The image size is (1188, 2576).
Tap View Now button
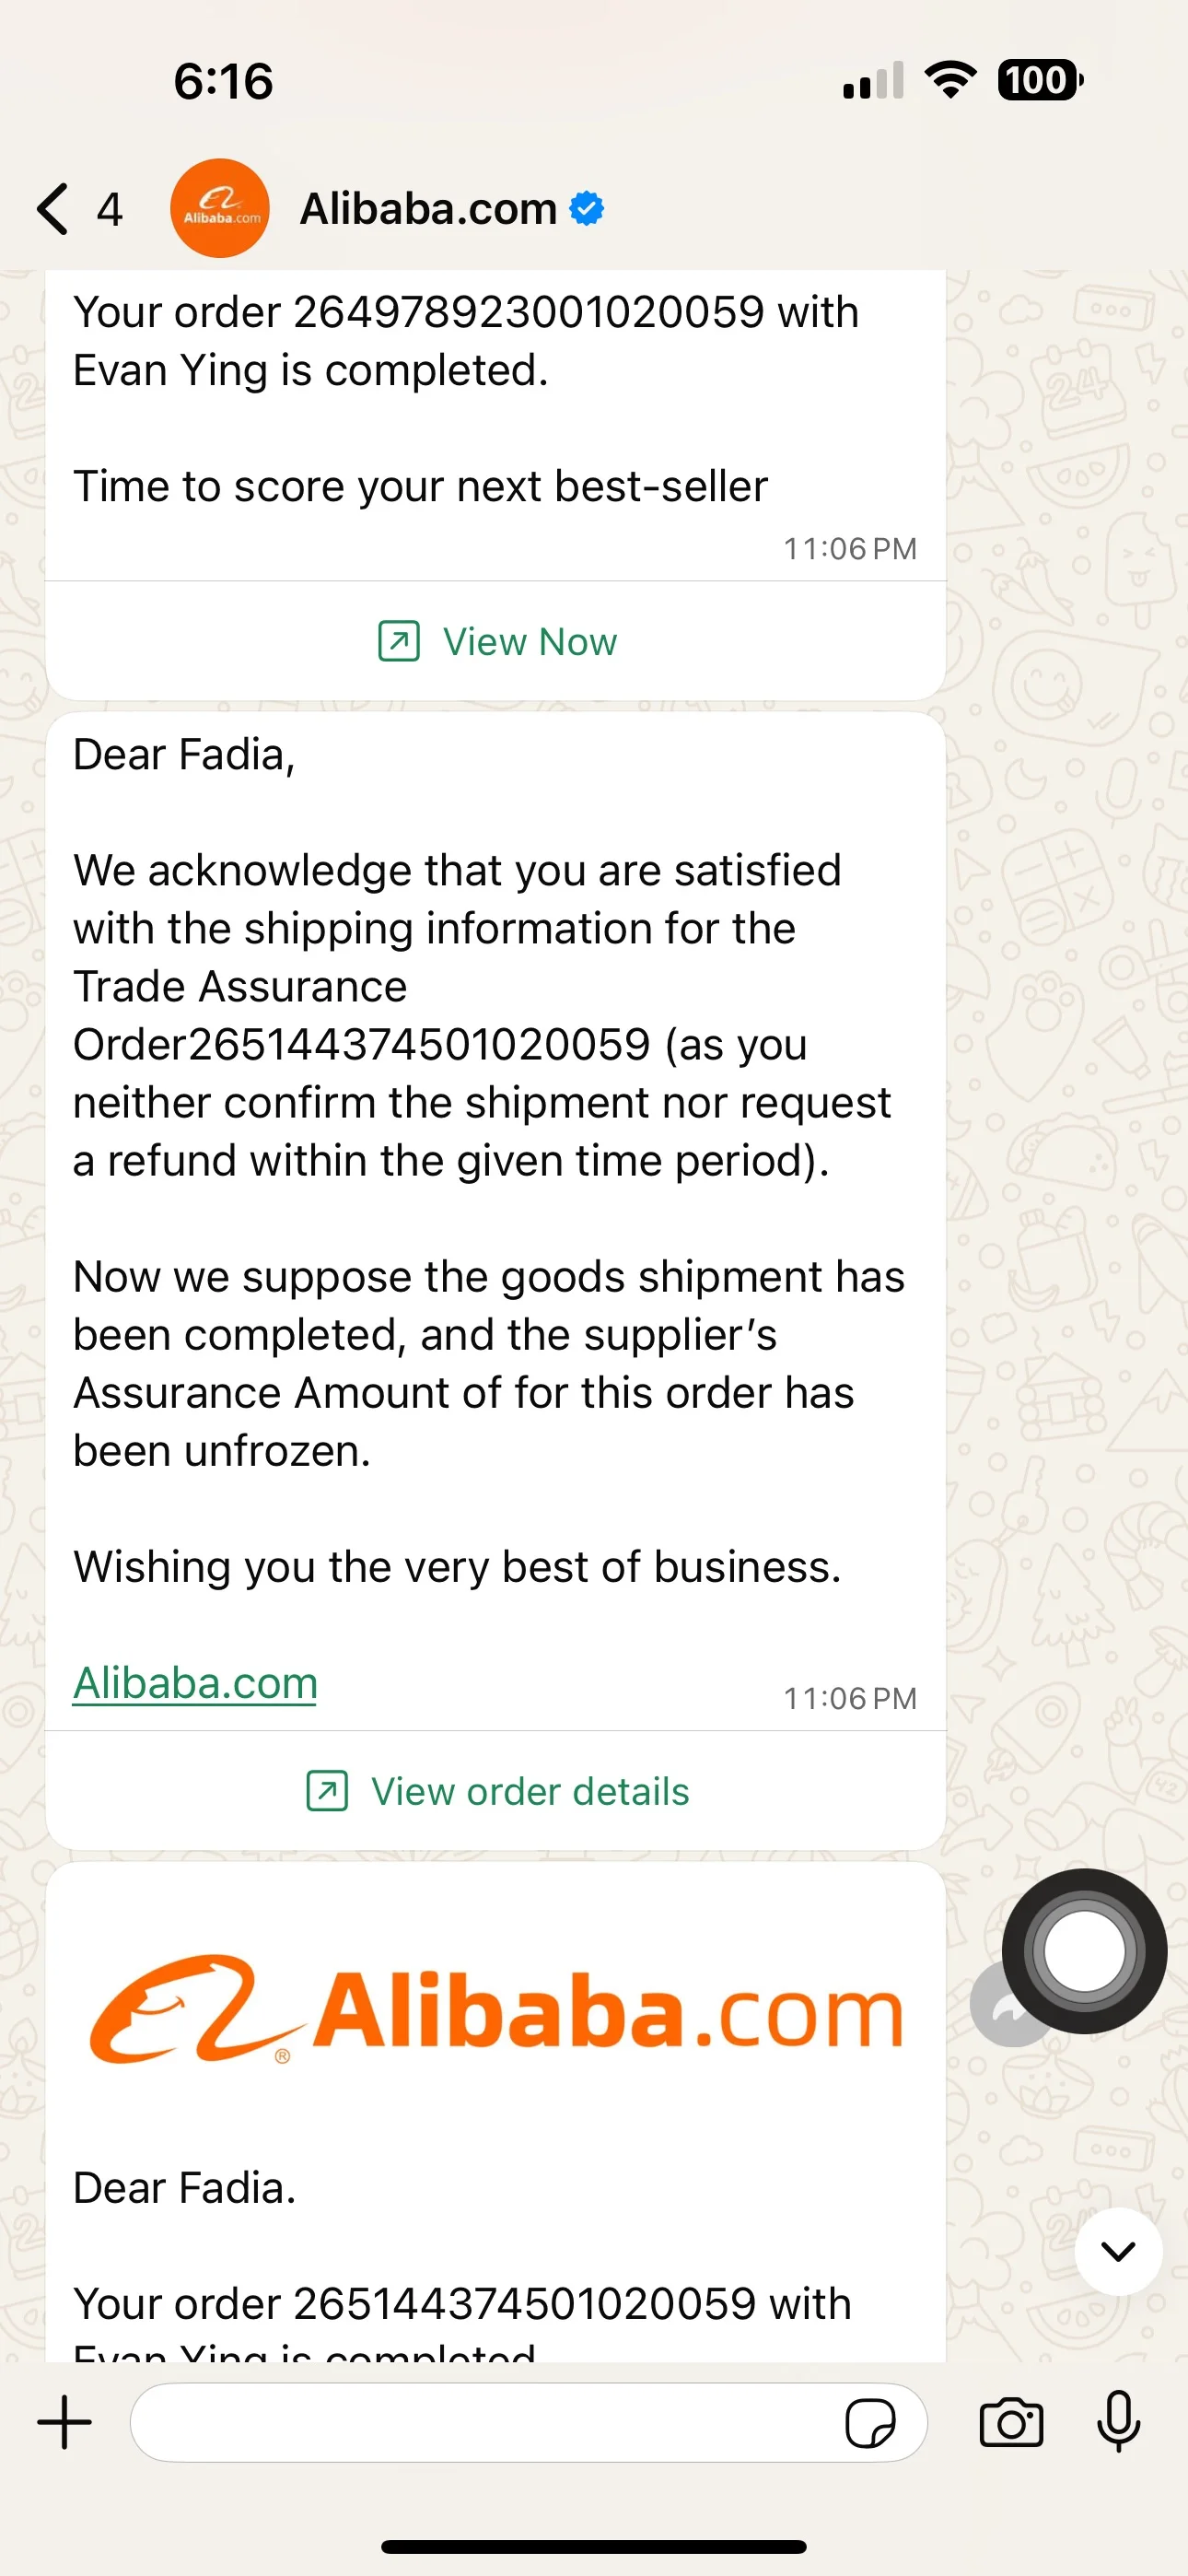pos(497,642)
